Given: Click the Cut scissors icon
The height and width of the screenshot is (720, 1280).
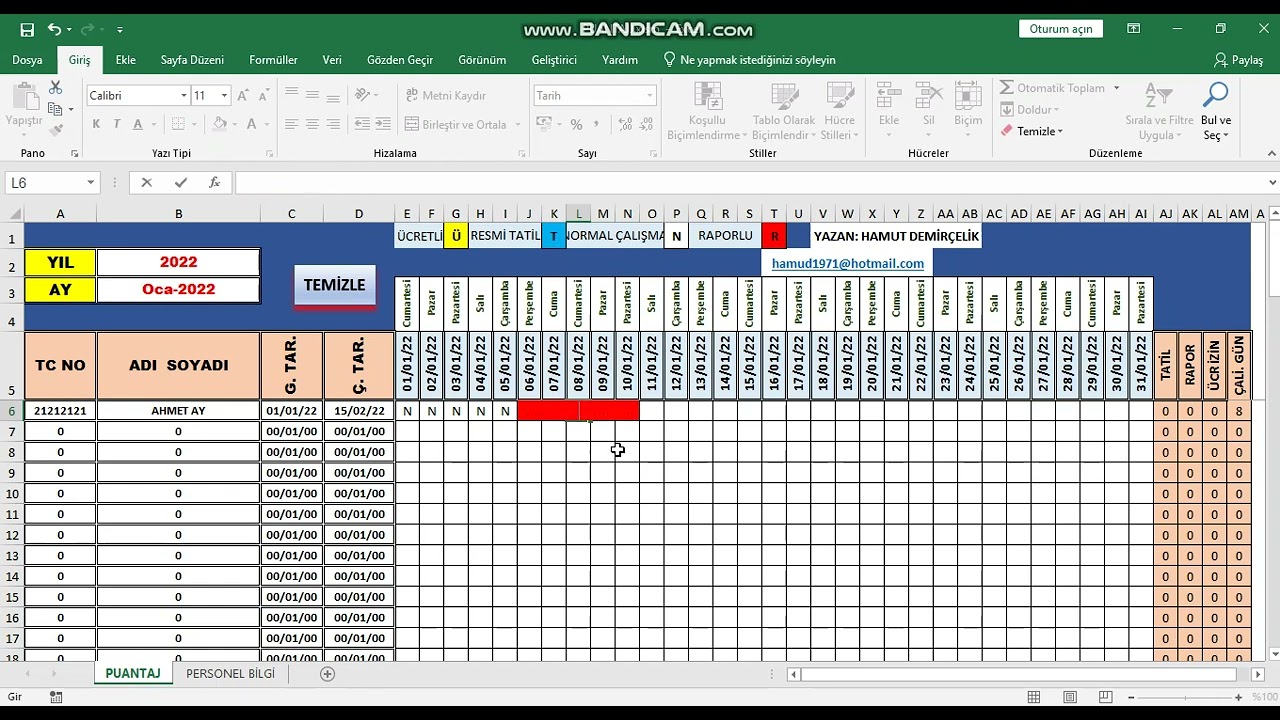Looking at the screenshot, I should pos(56,88).
